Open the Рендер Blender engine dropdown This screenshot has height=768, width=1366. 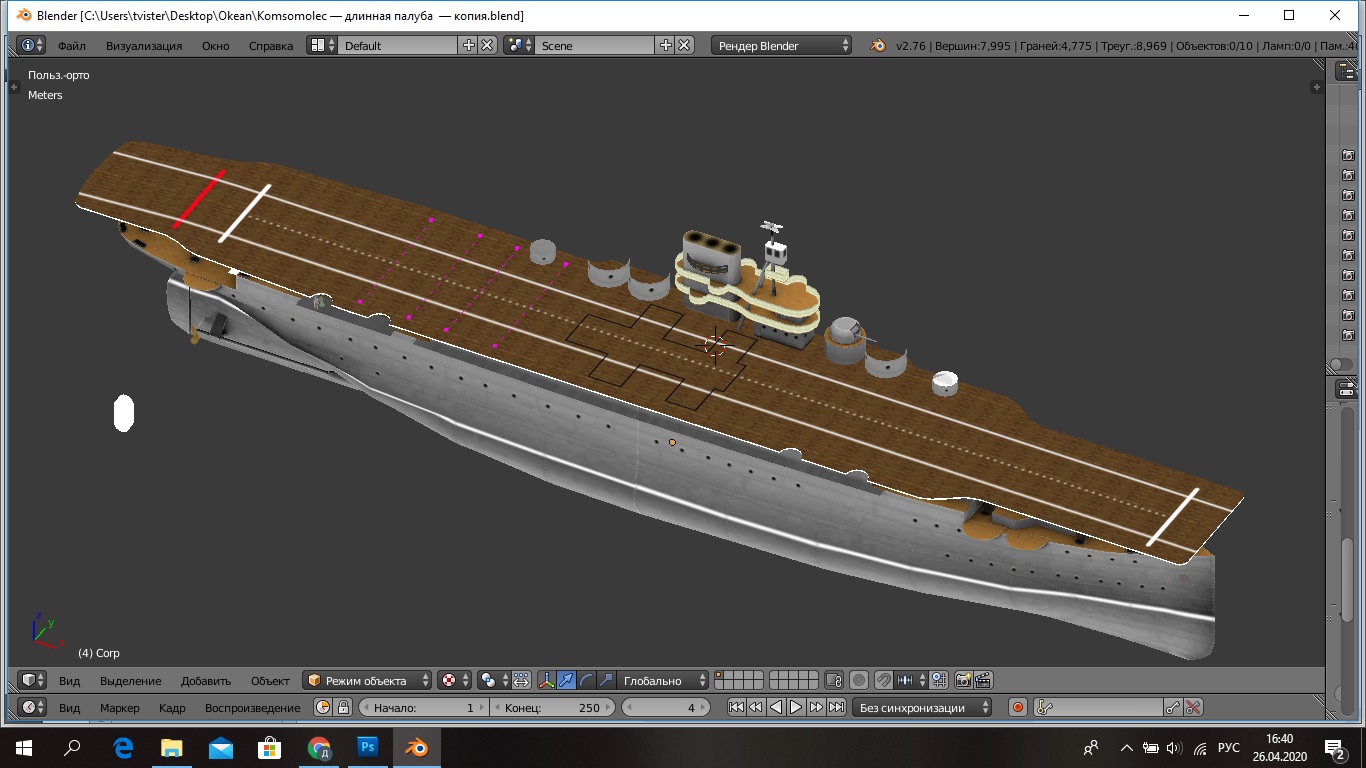pyautogui.click(x=782, y=45)
